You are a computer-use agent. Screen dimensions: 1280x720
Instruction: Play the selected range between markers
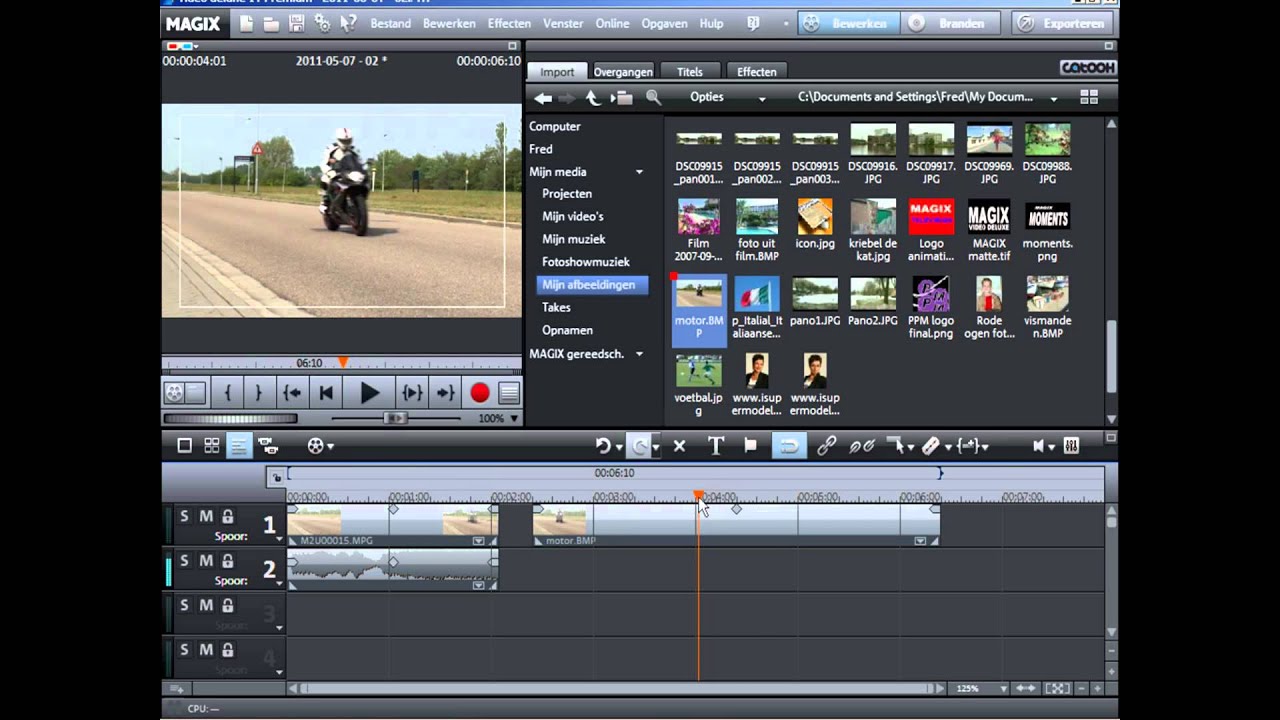click(x=412, y=393)
